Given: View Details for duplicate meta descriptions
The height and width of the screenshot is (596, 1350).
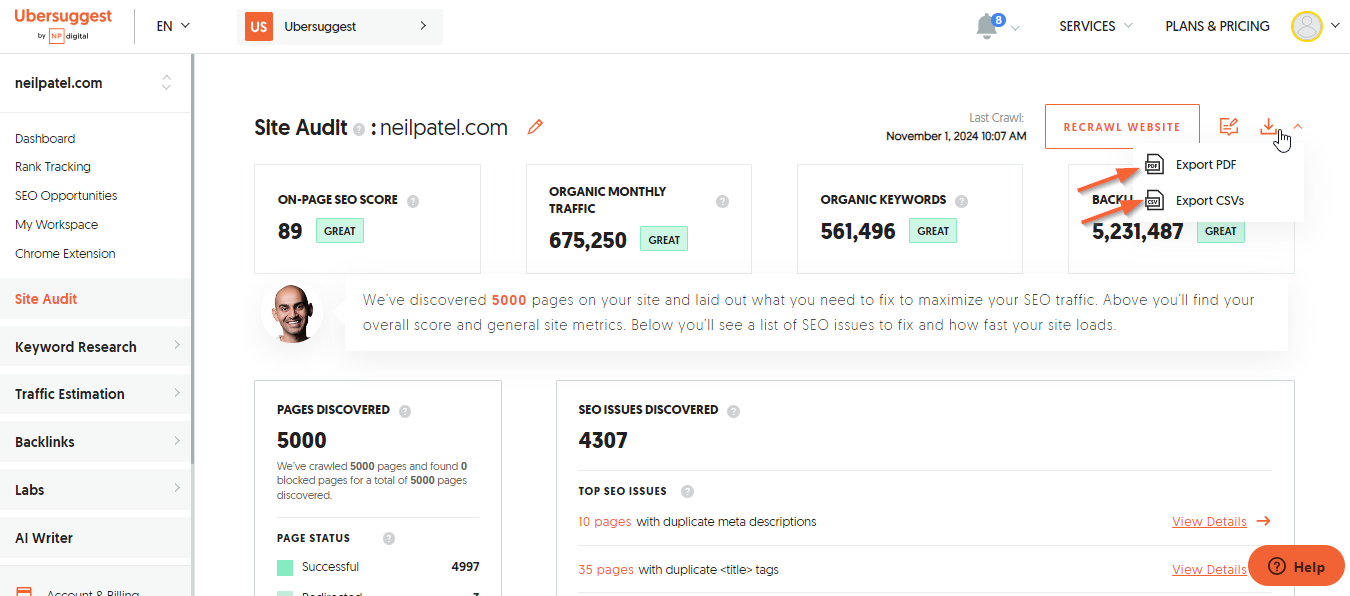Looking at the screenshot, I should 1209,522.
